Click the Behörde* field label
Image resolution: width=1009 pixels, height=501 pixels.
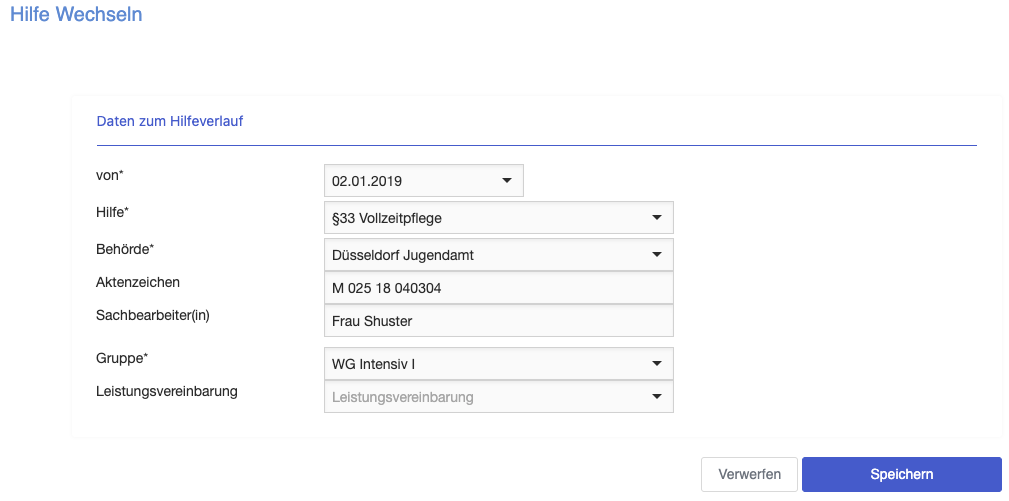[125, 250]
